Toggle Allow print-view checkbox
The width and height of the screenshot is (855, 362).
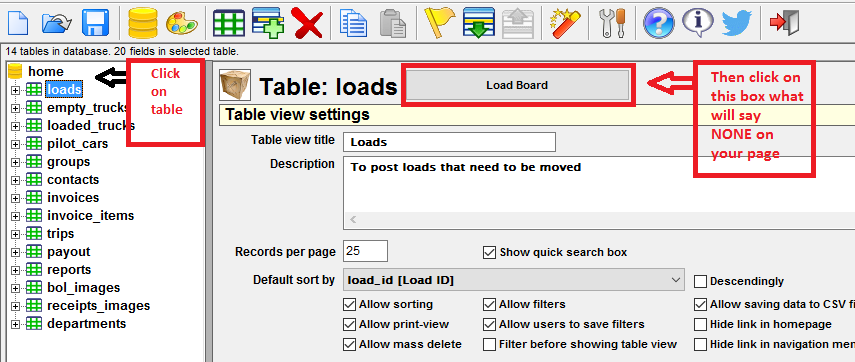point(349,324)
